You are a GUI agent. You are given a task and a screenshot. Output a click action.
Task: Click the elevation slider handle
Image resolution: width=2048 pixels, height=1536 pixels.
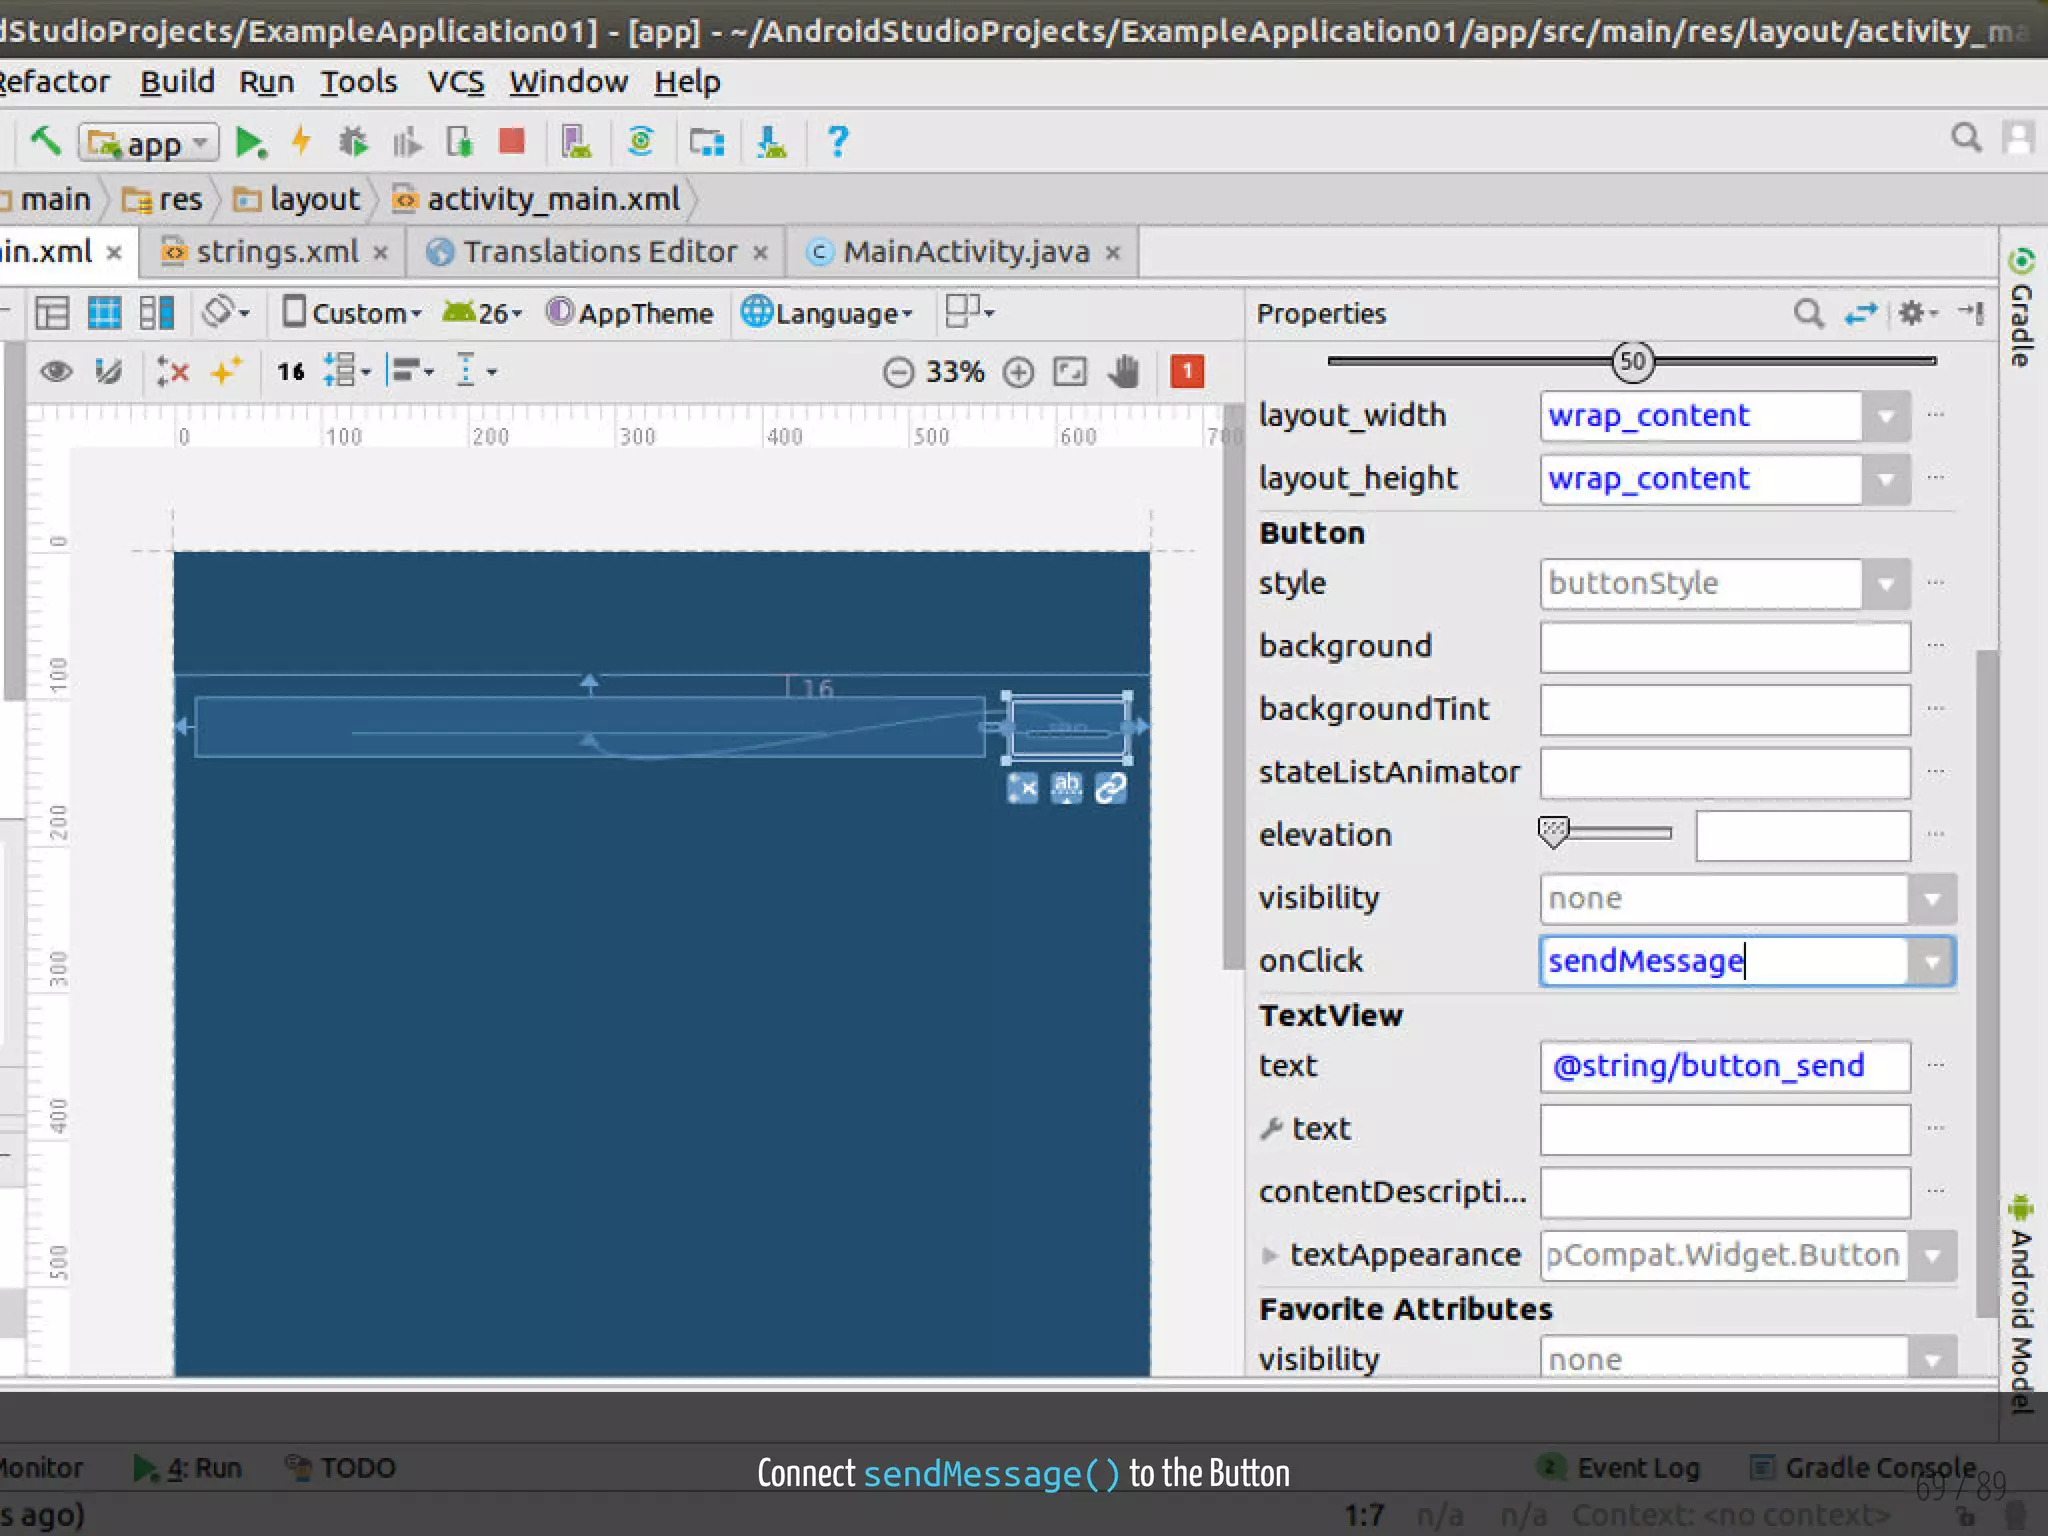[1553, 832]
